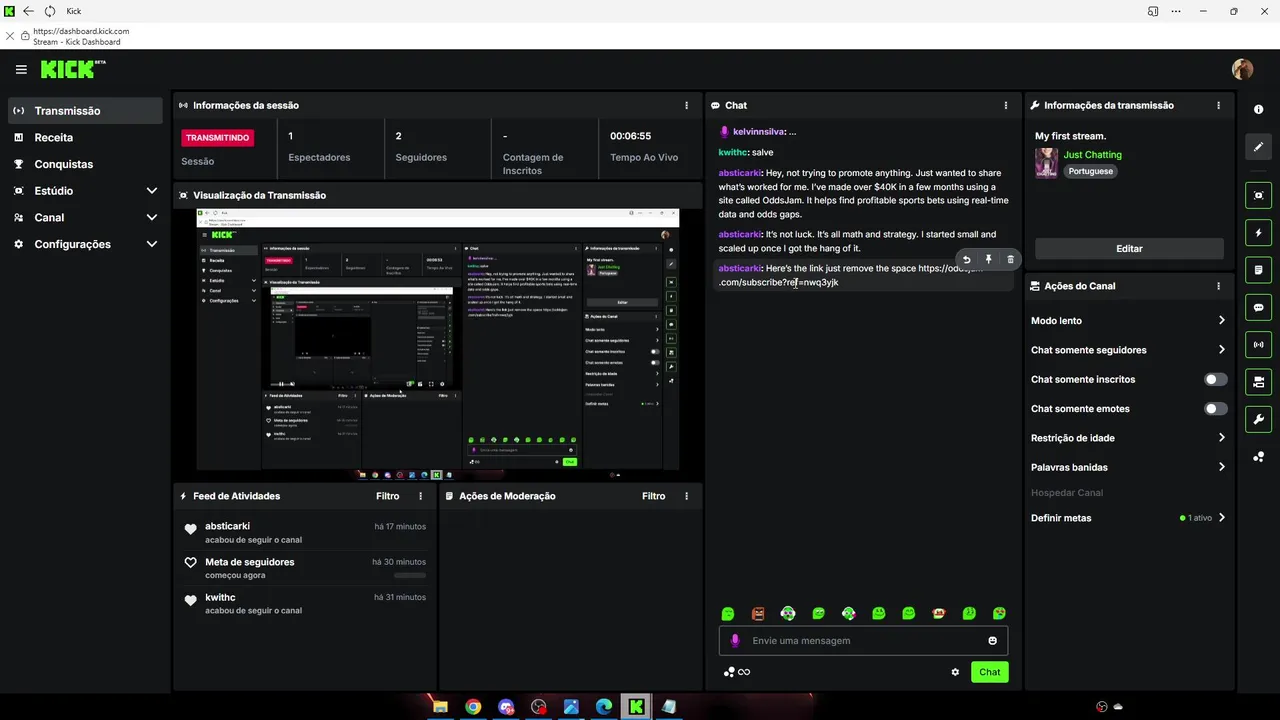
Task: Click the channel actions camera icon in the right sidebar
Action: [1258, 382]
